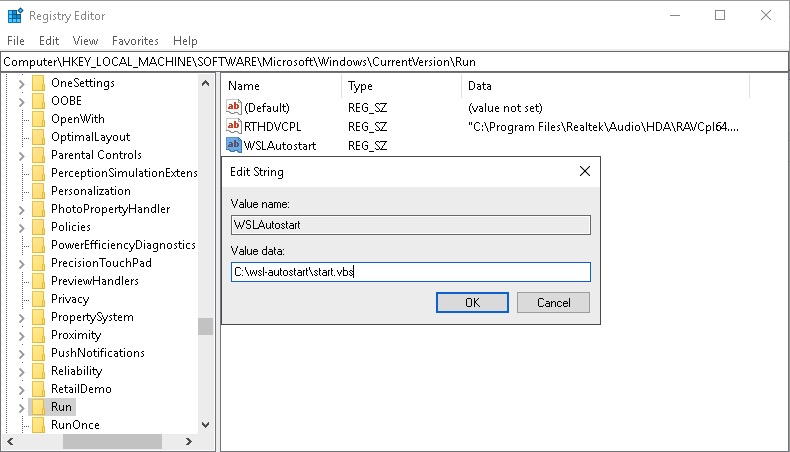Expand the Proximity tree node
Screen dimensions: 790x452
point(21,336)
